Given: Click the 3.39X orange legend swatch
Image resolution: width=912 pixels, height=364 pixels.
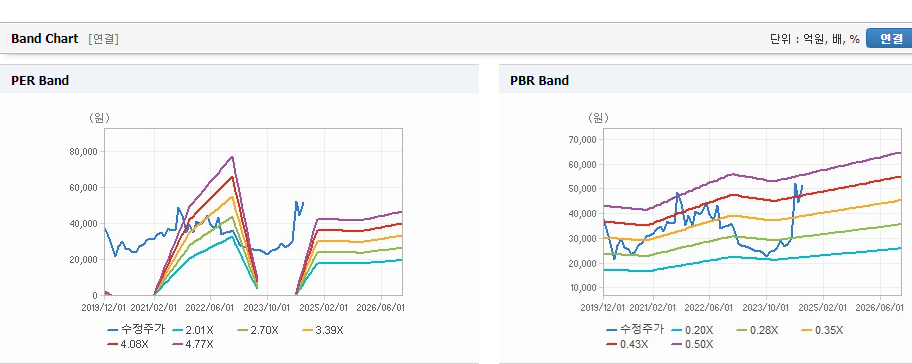Looking at the screenshot, I should pyautogui.click(x=308, y=330).
